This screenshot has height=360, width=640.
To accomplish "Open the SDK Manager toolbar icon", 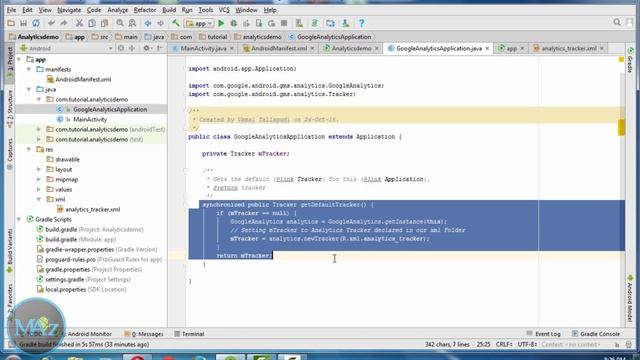I will point(346,23).
